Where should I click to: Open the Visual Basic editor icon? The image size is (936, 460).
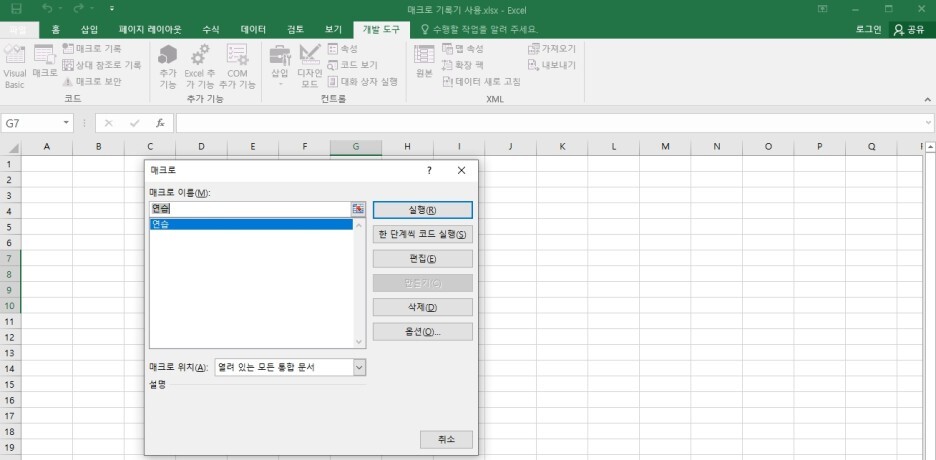pyautogui.click(x=14, y=66)
